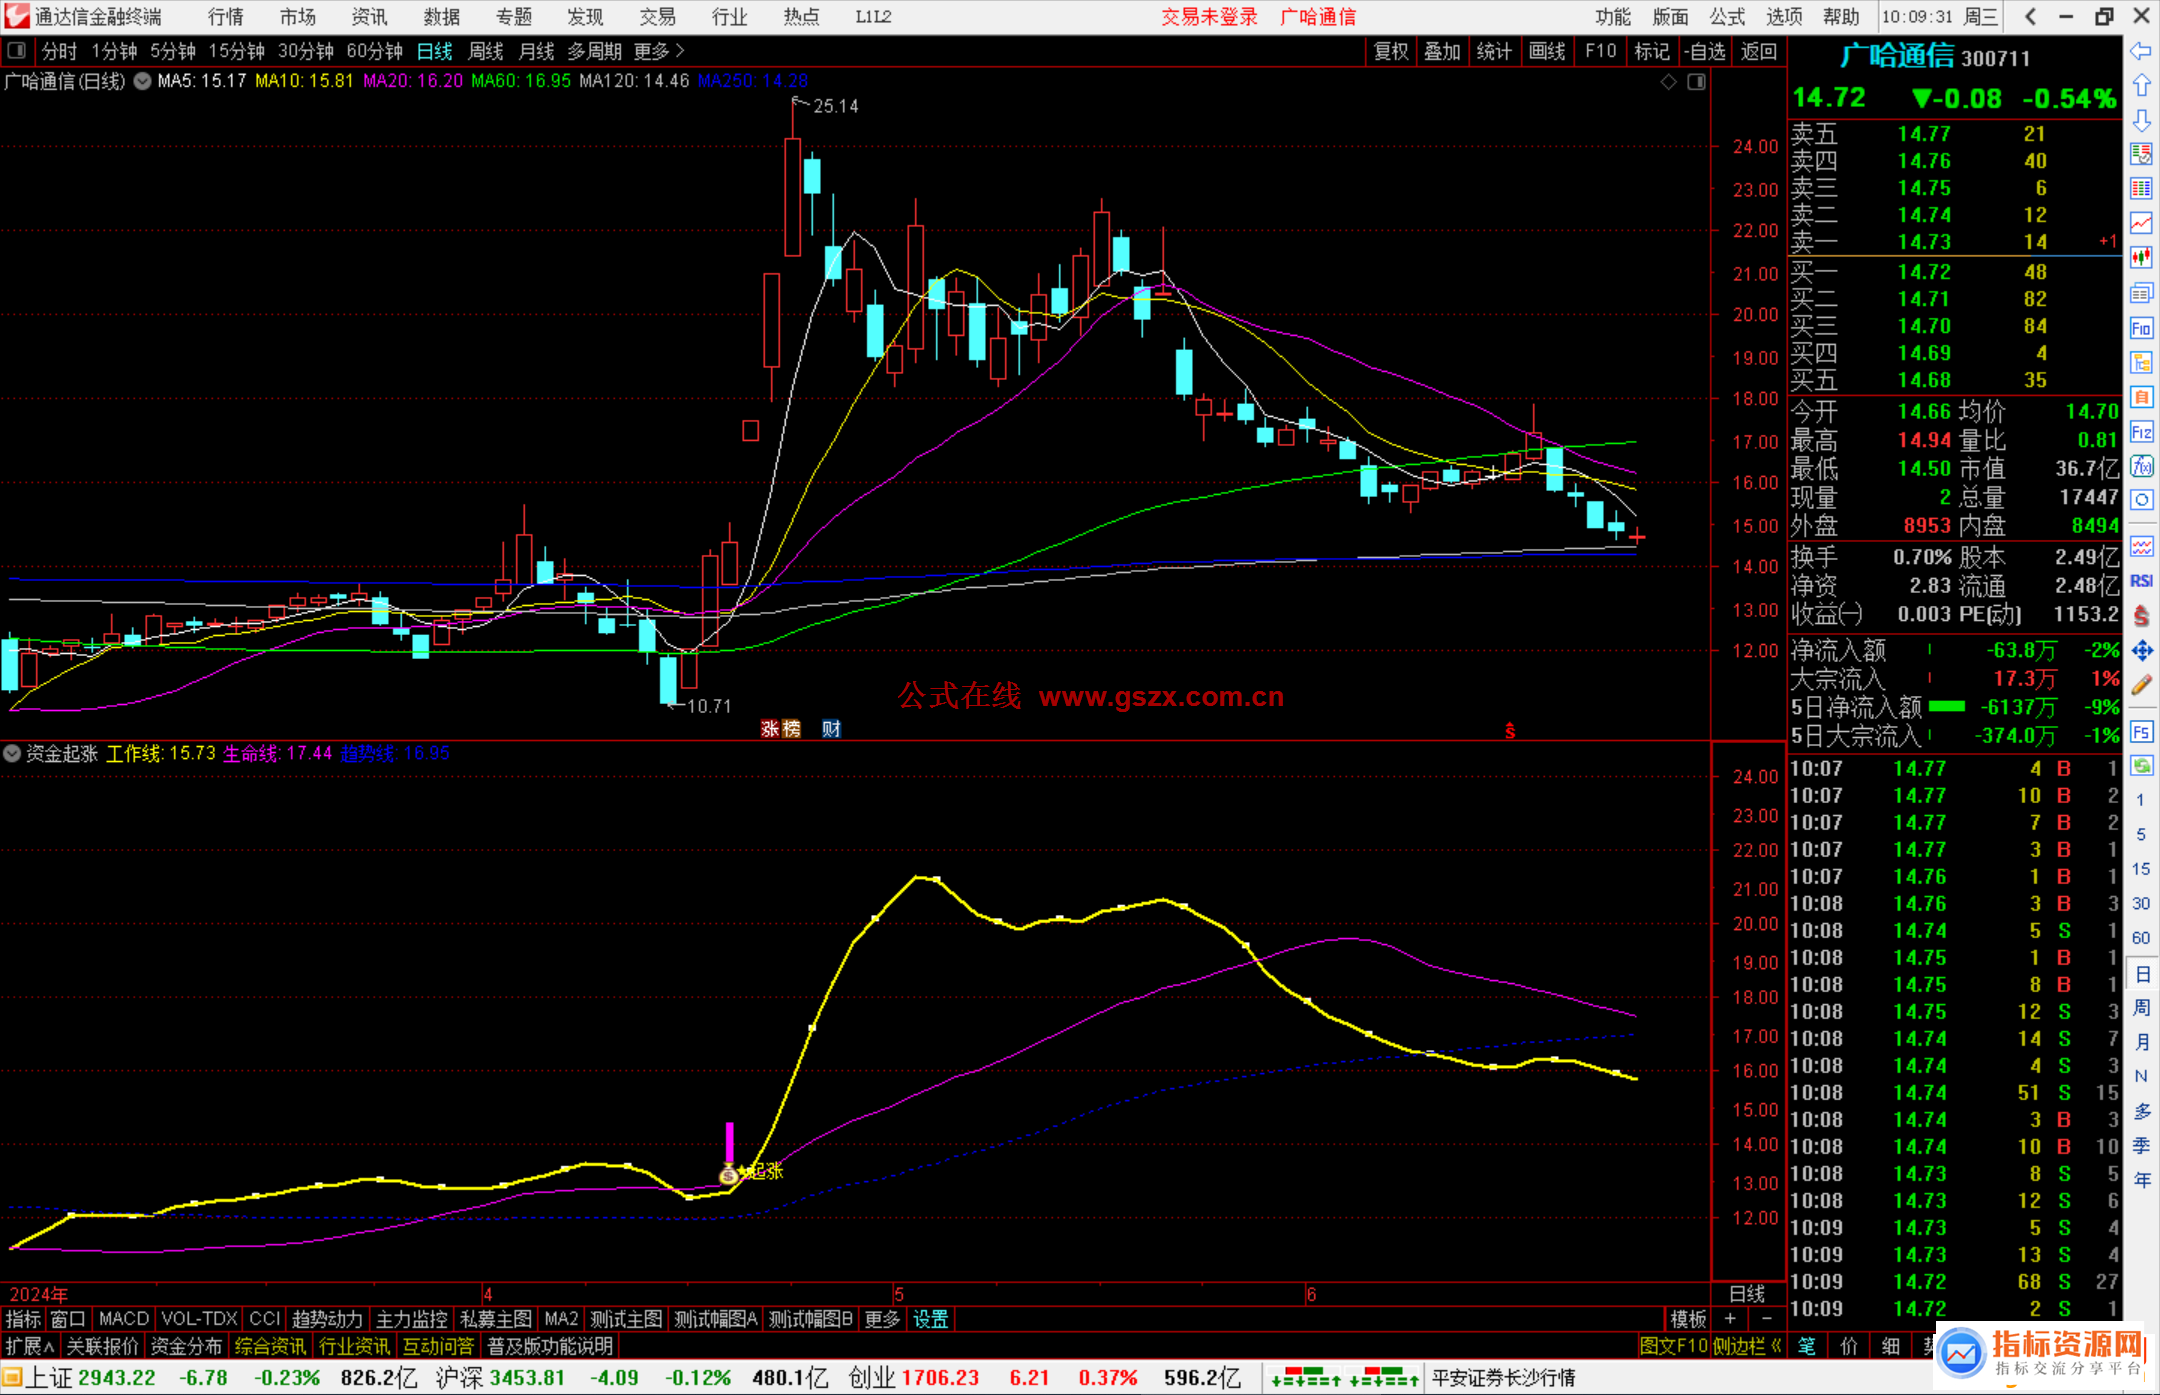The height and width of the screenshot is (1395, 2160).
Task: Switch to 周线 weekly period tab
Action: 486,51
